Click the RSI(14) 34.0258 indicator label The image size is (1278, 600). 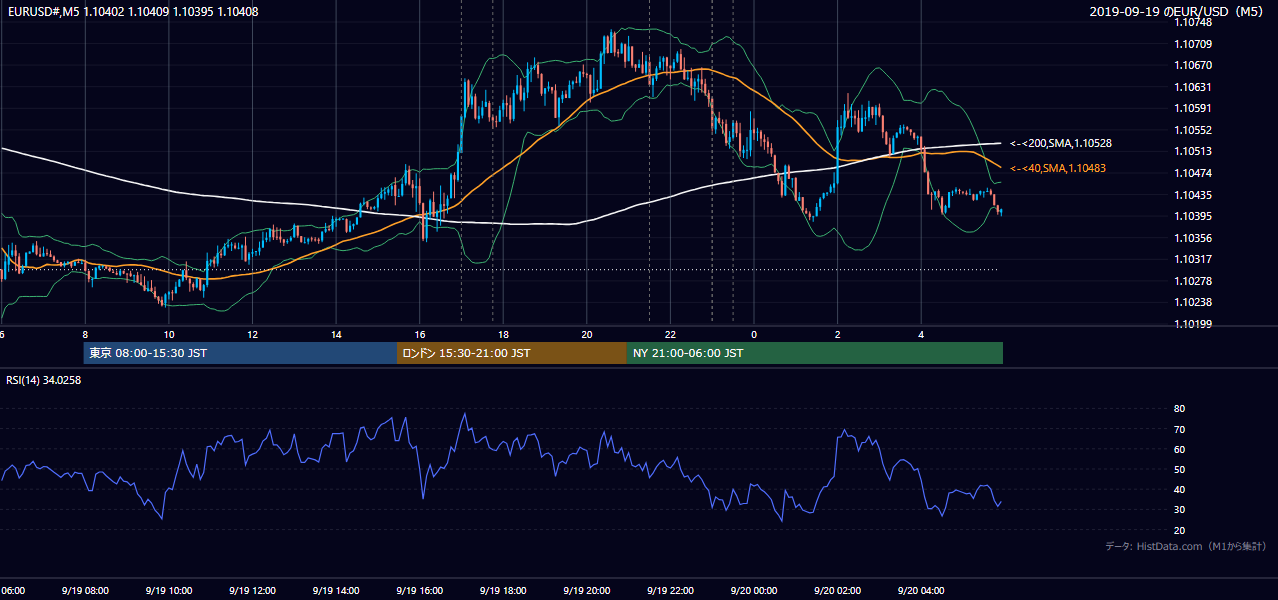pyautogui.click(x=44, y=380)
